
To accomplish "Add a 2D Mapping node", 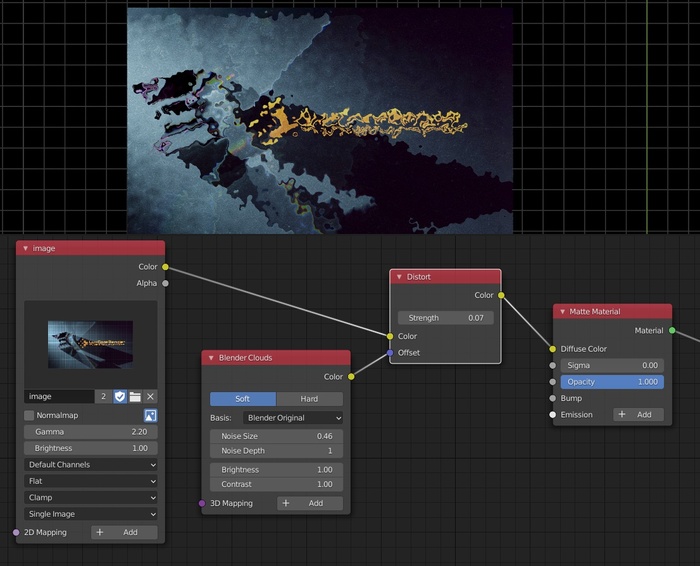I will pos(124,533).
